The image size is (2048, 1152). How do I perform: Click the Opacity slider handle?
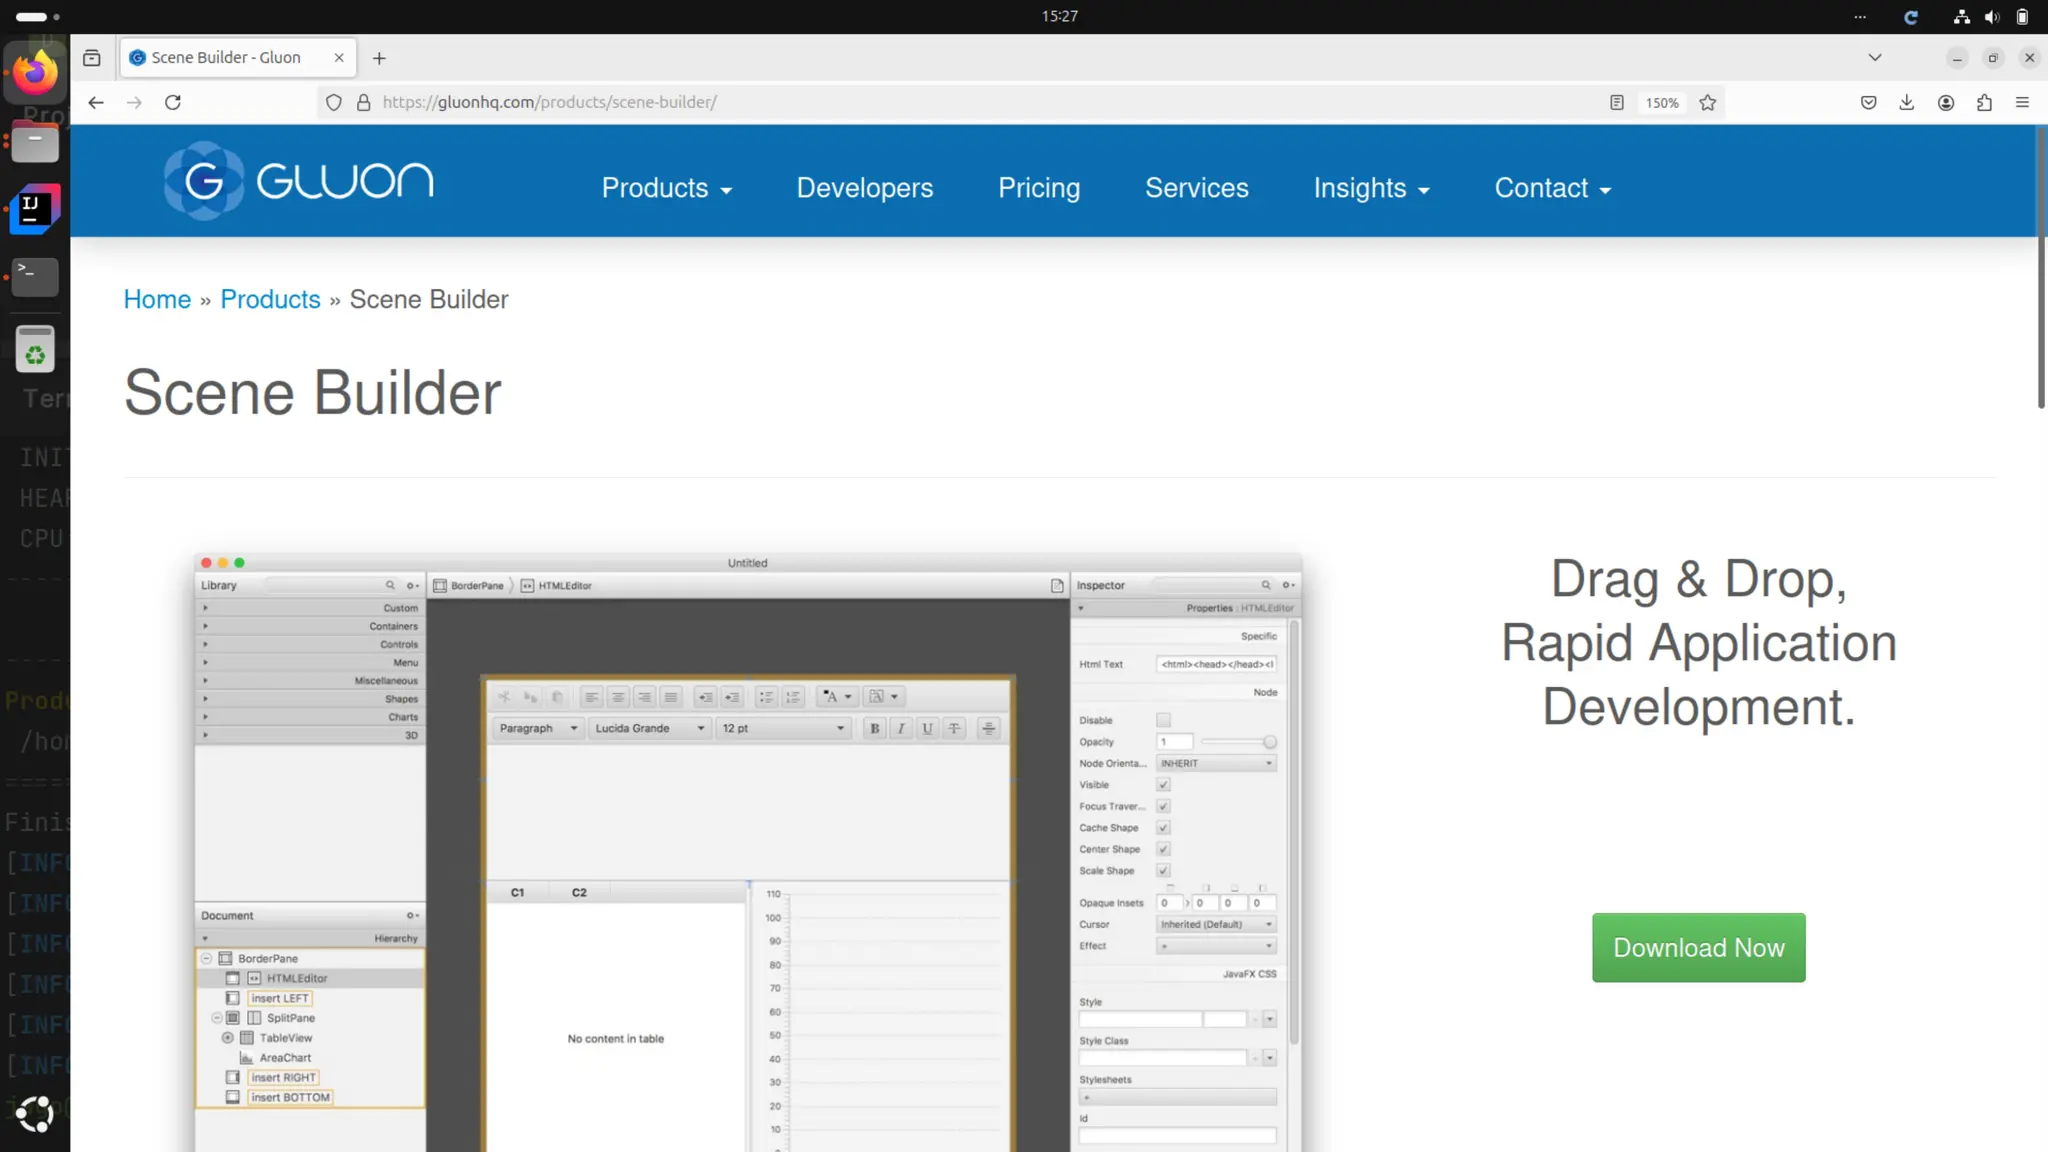pos(1269,742)
